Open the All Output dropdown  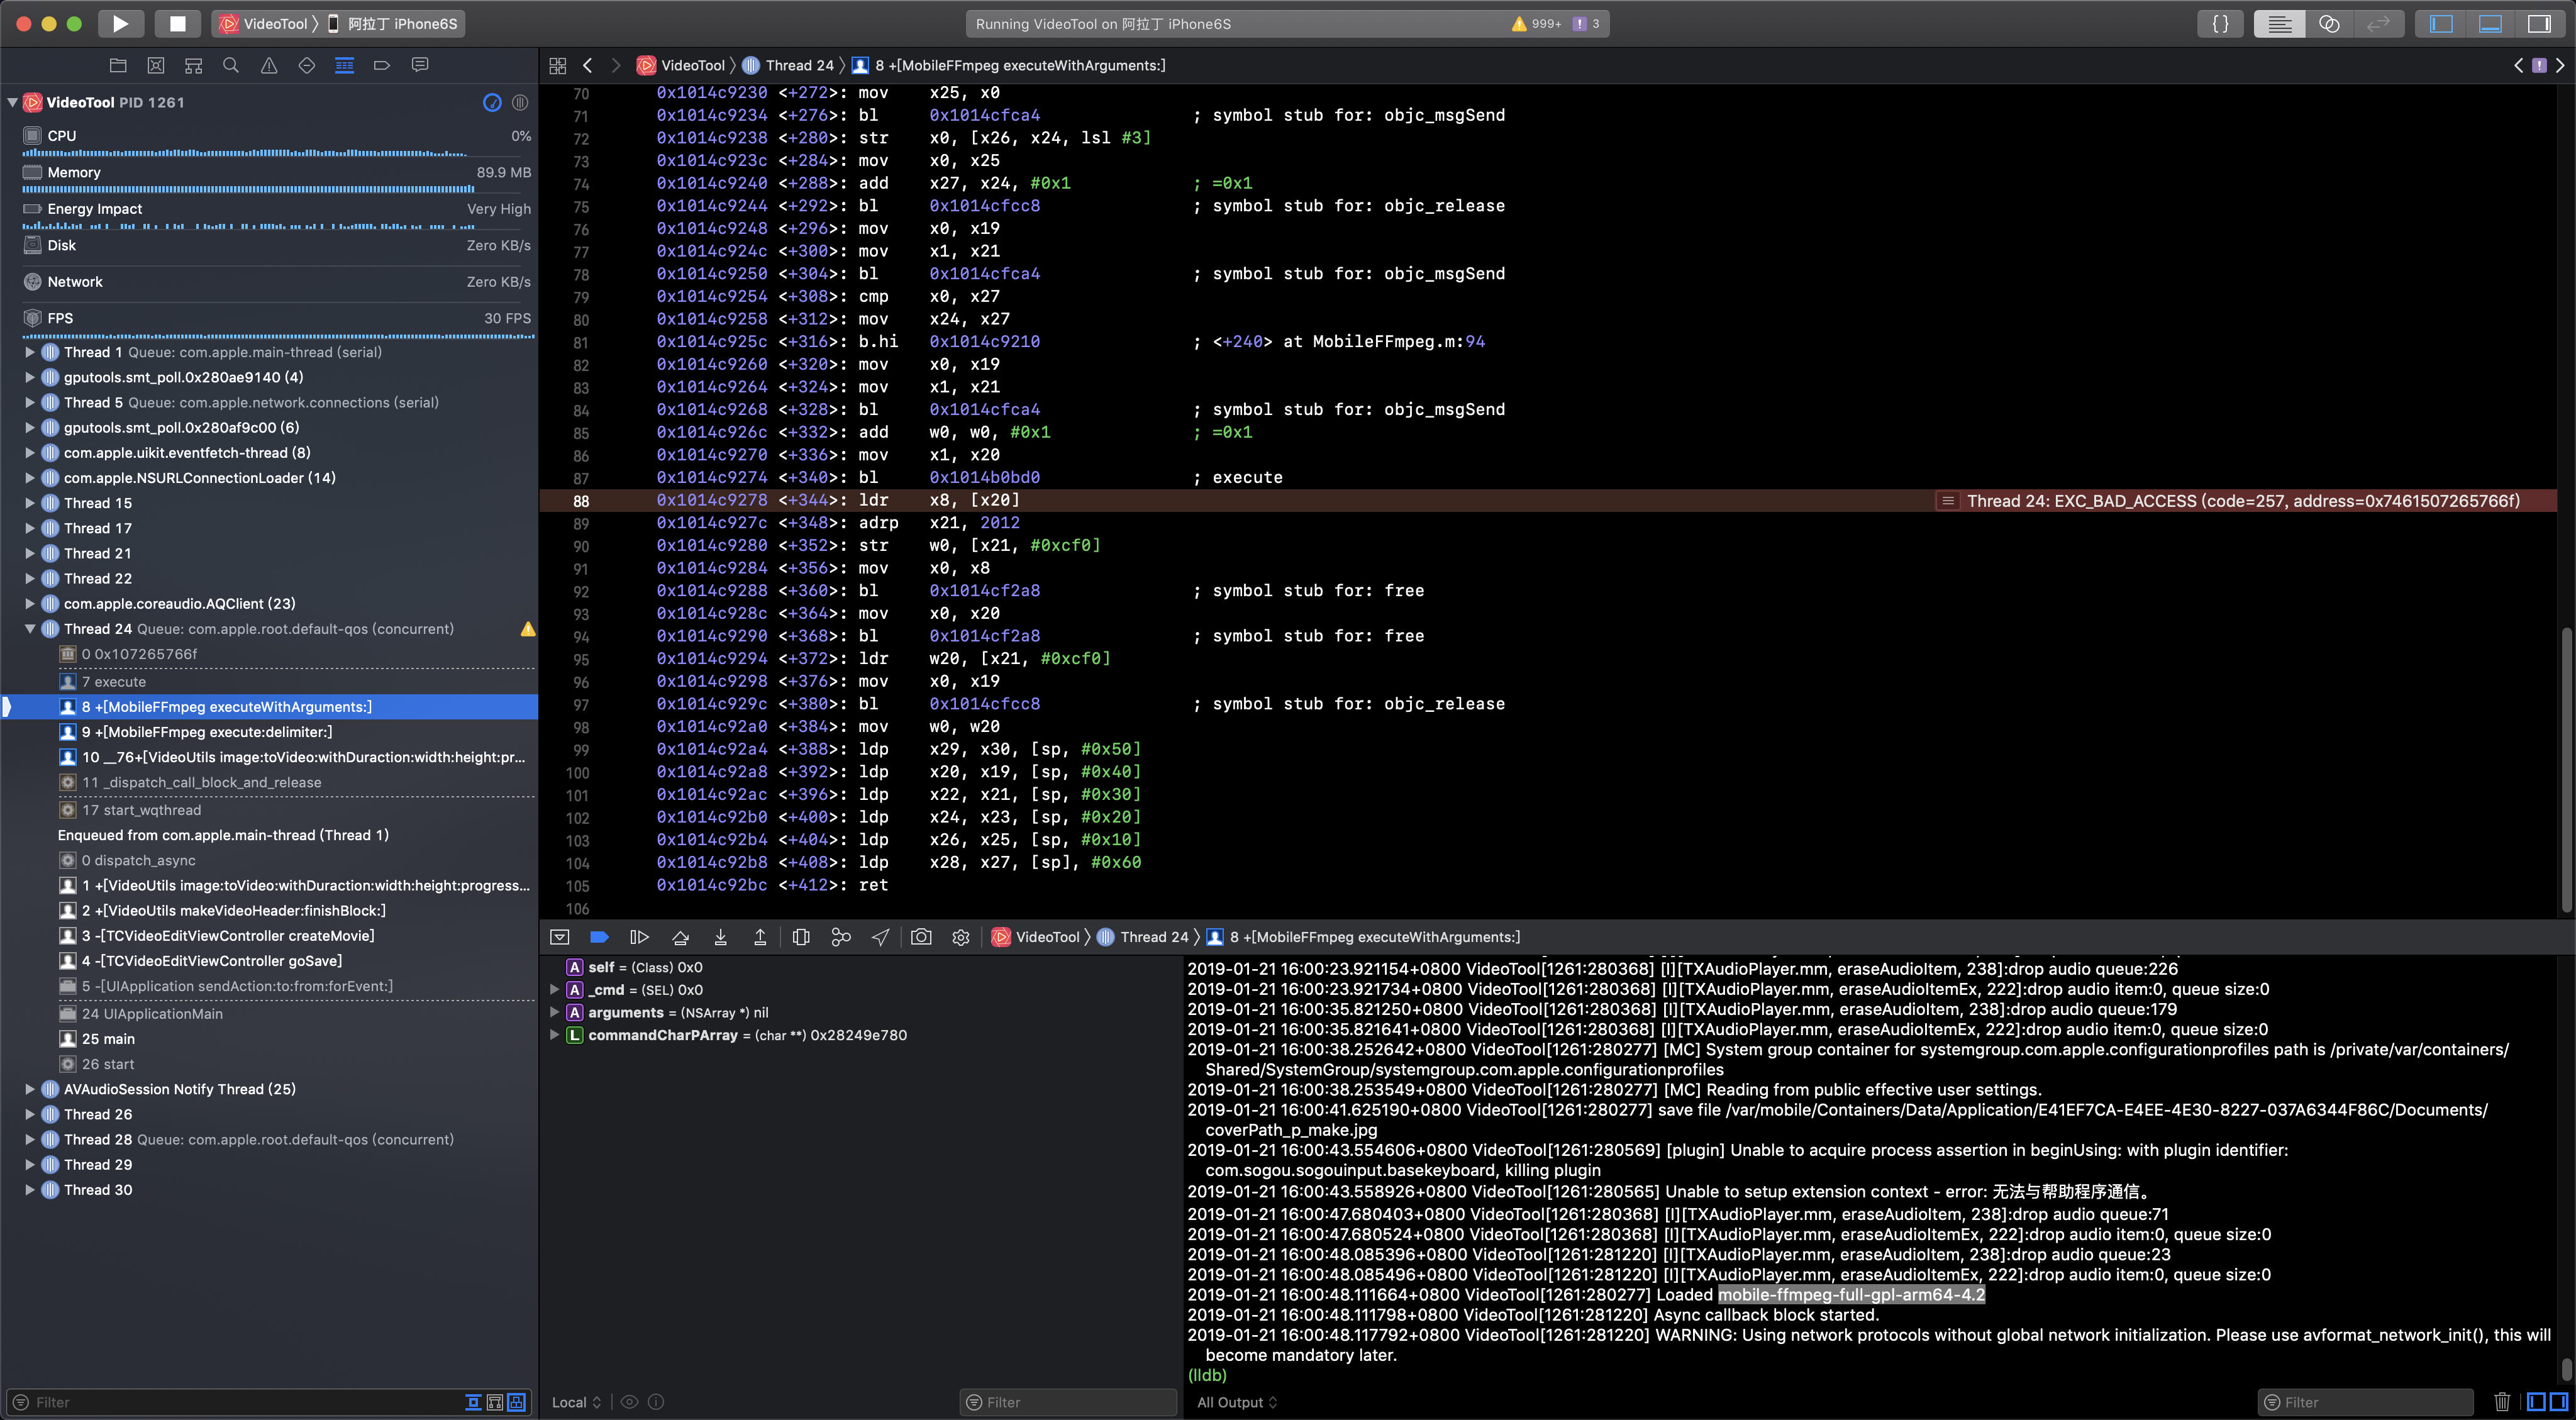pos(1237,1401)
